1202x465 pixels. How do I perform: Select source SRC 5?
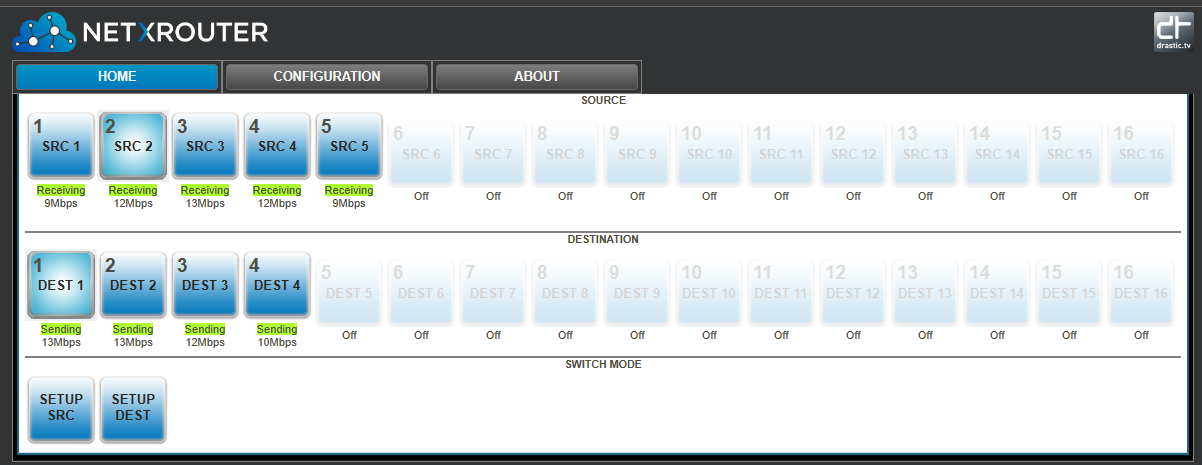pyautogui.click(x=349, y=146)
